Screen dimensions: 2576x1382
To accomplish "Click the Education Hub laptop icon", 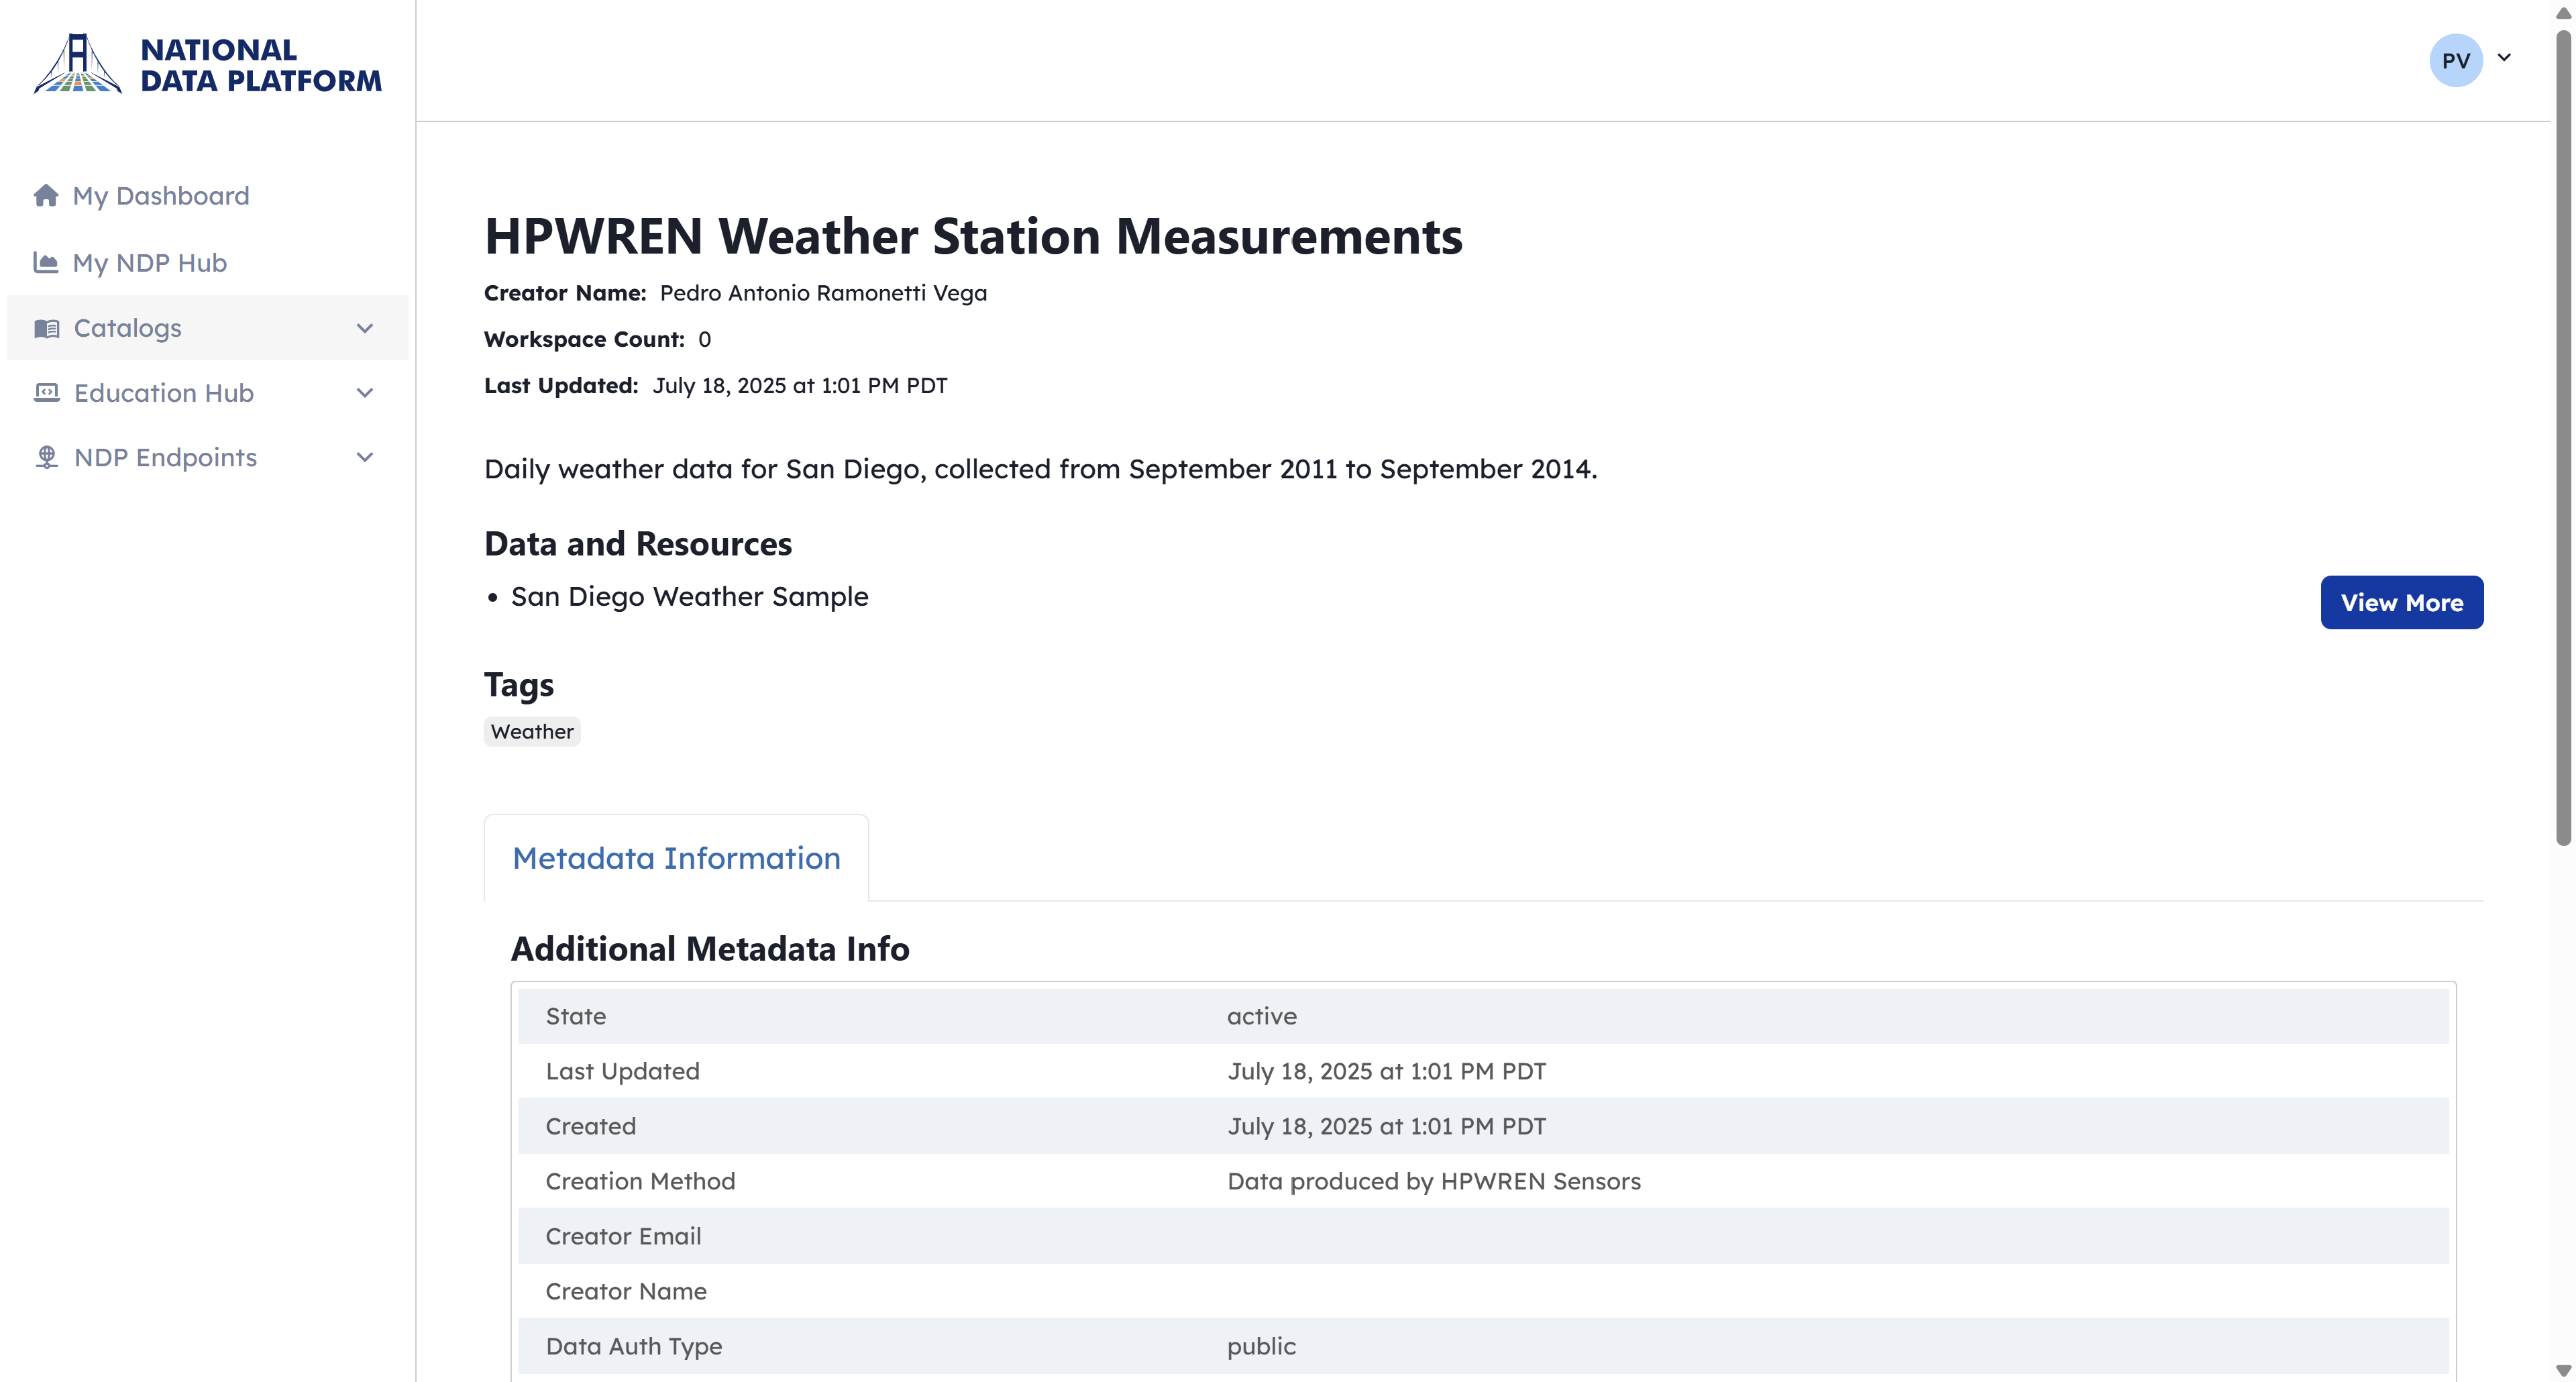I will tap(47, 393).
